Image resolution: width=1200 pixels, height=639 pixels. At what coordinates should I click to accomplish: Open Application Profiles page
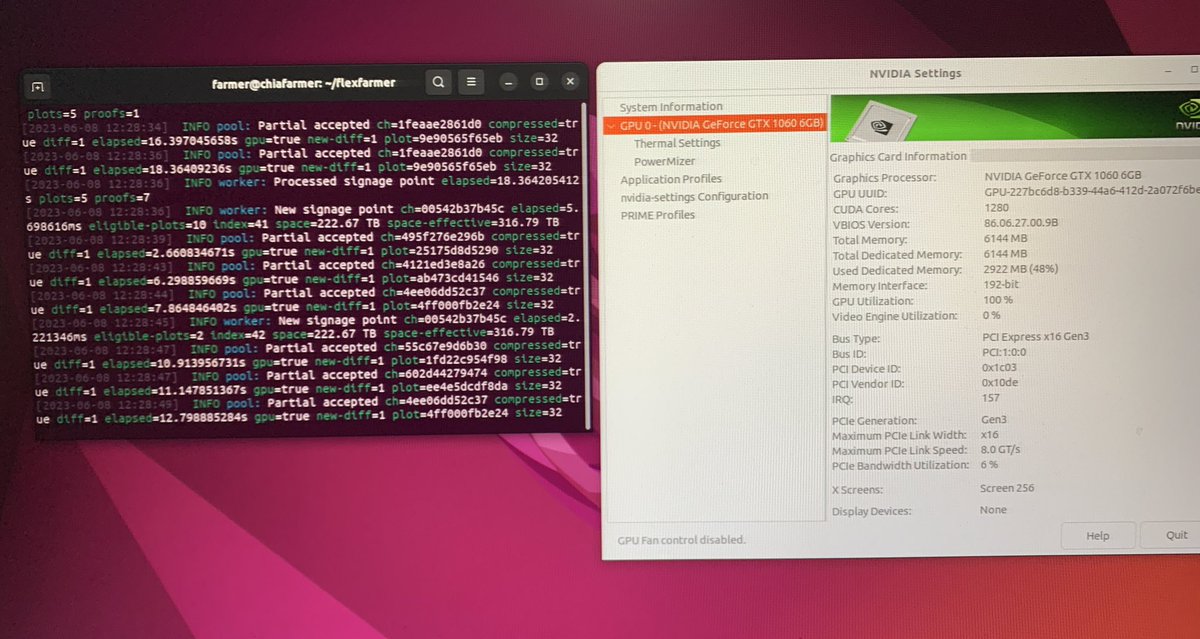point(671,179)
